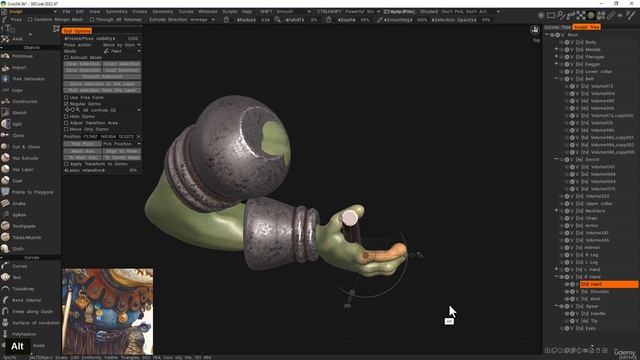Select the Toothpaste tool
640x360 pixels.
[24, 226]
